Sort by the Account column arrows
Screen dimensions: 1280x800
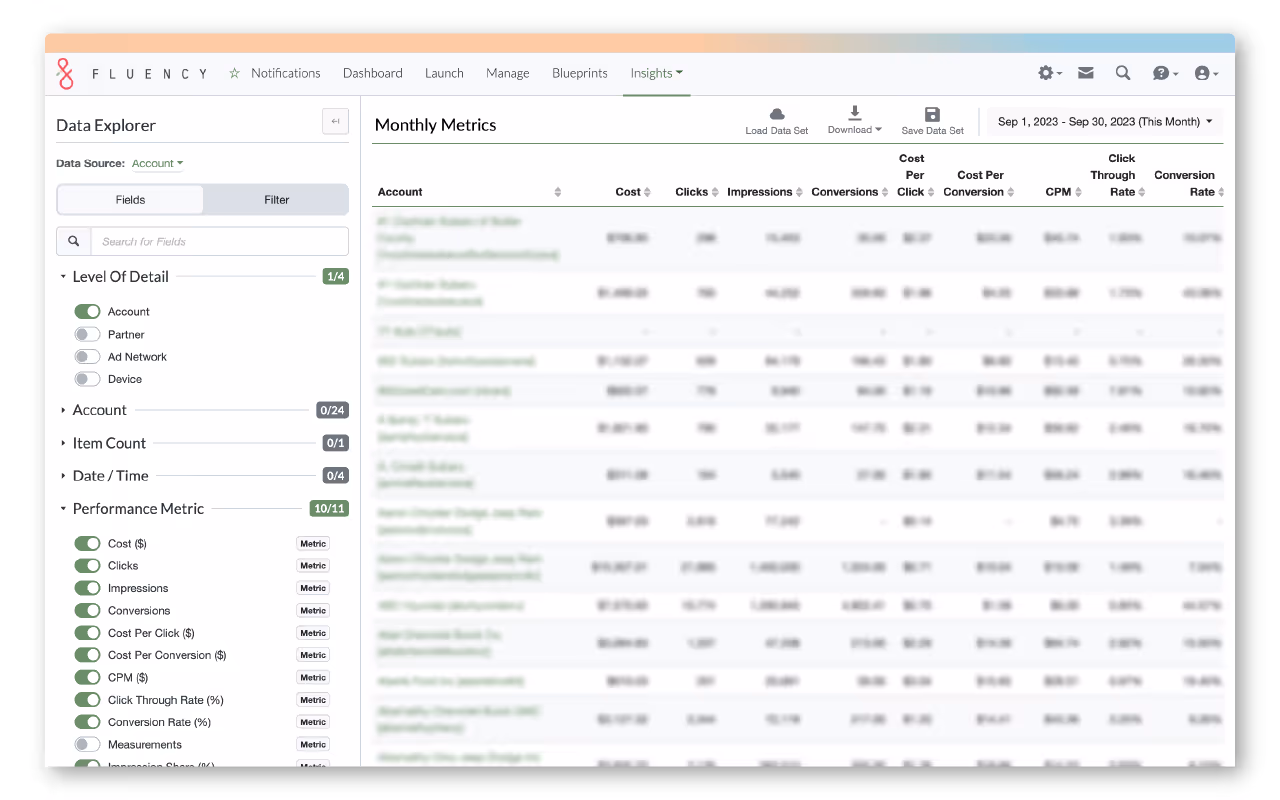click(558, 192)
